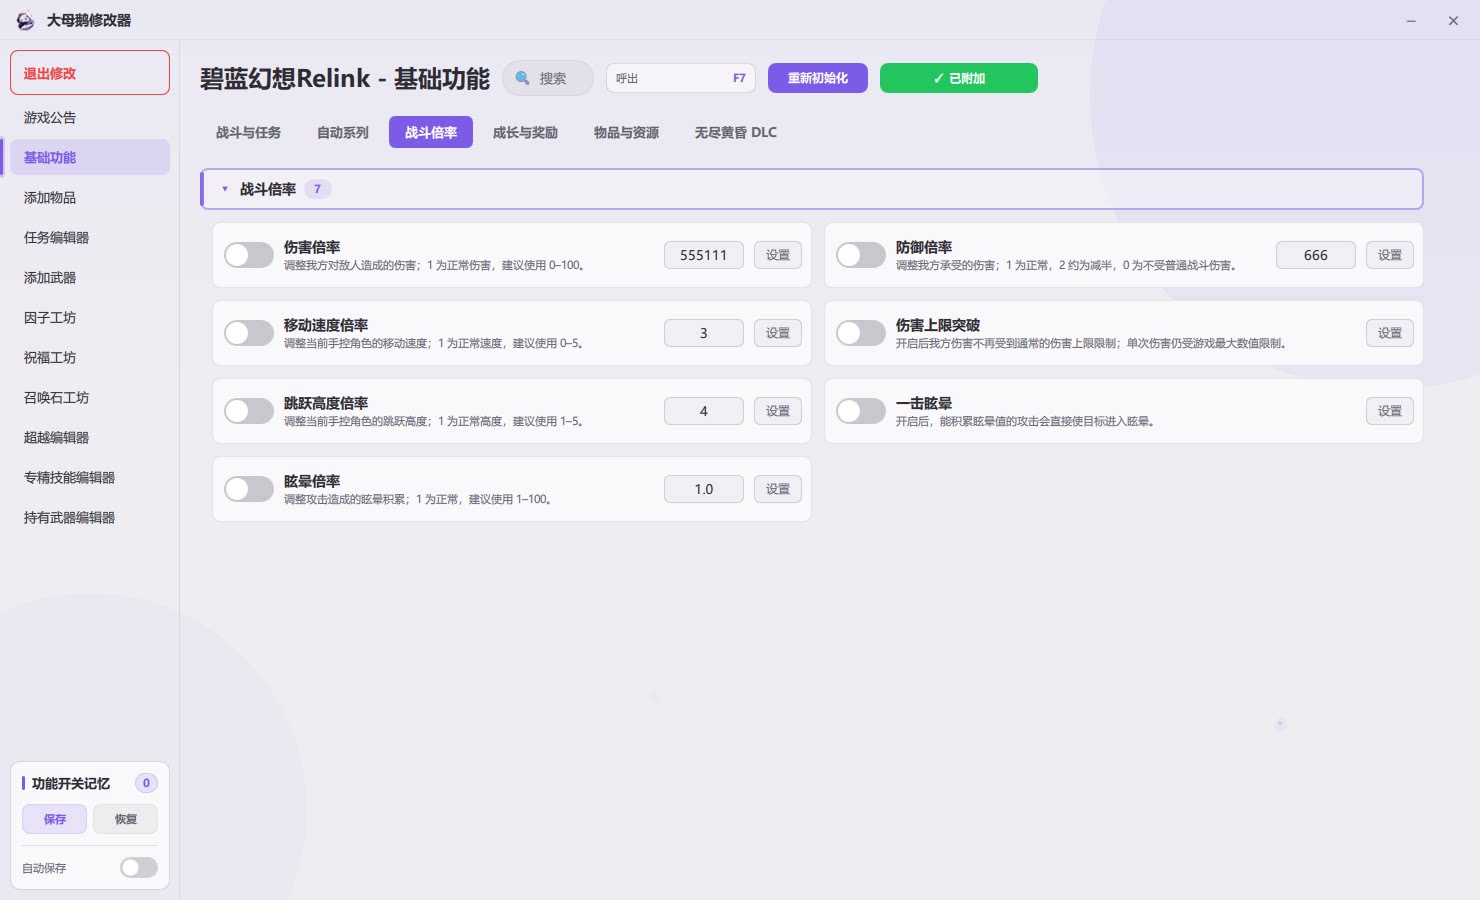Click the goose app logo icon
1480x900 pixels.
[25, 20]
